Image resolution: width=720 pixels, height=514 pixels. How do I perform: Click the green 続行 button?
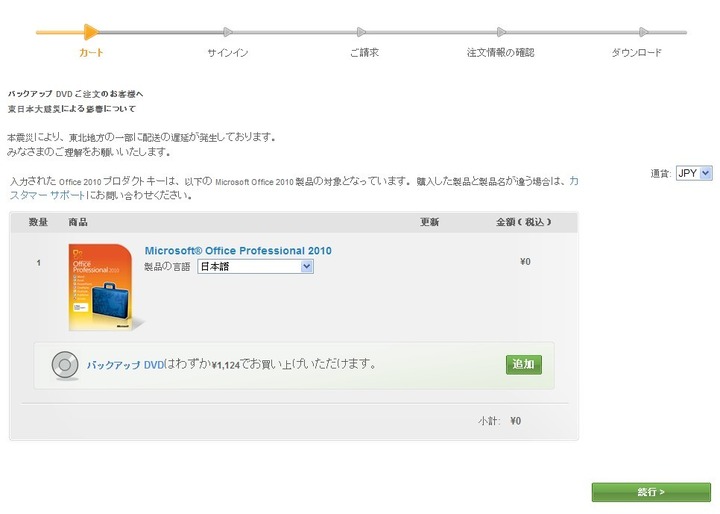point(651,492)
